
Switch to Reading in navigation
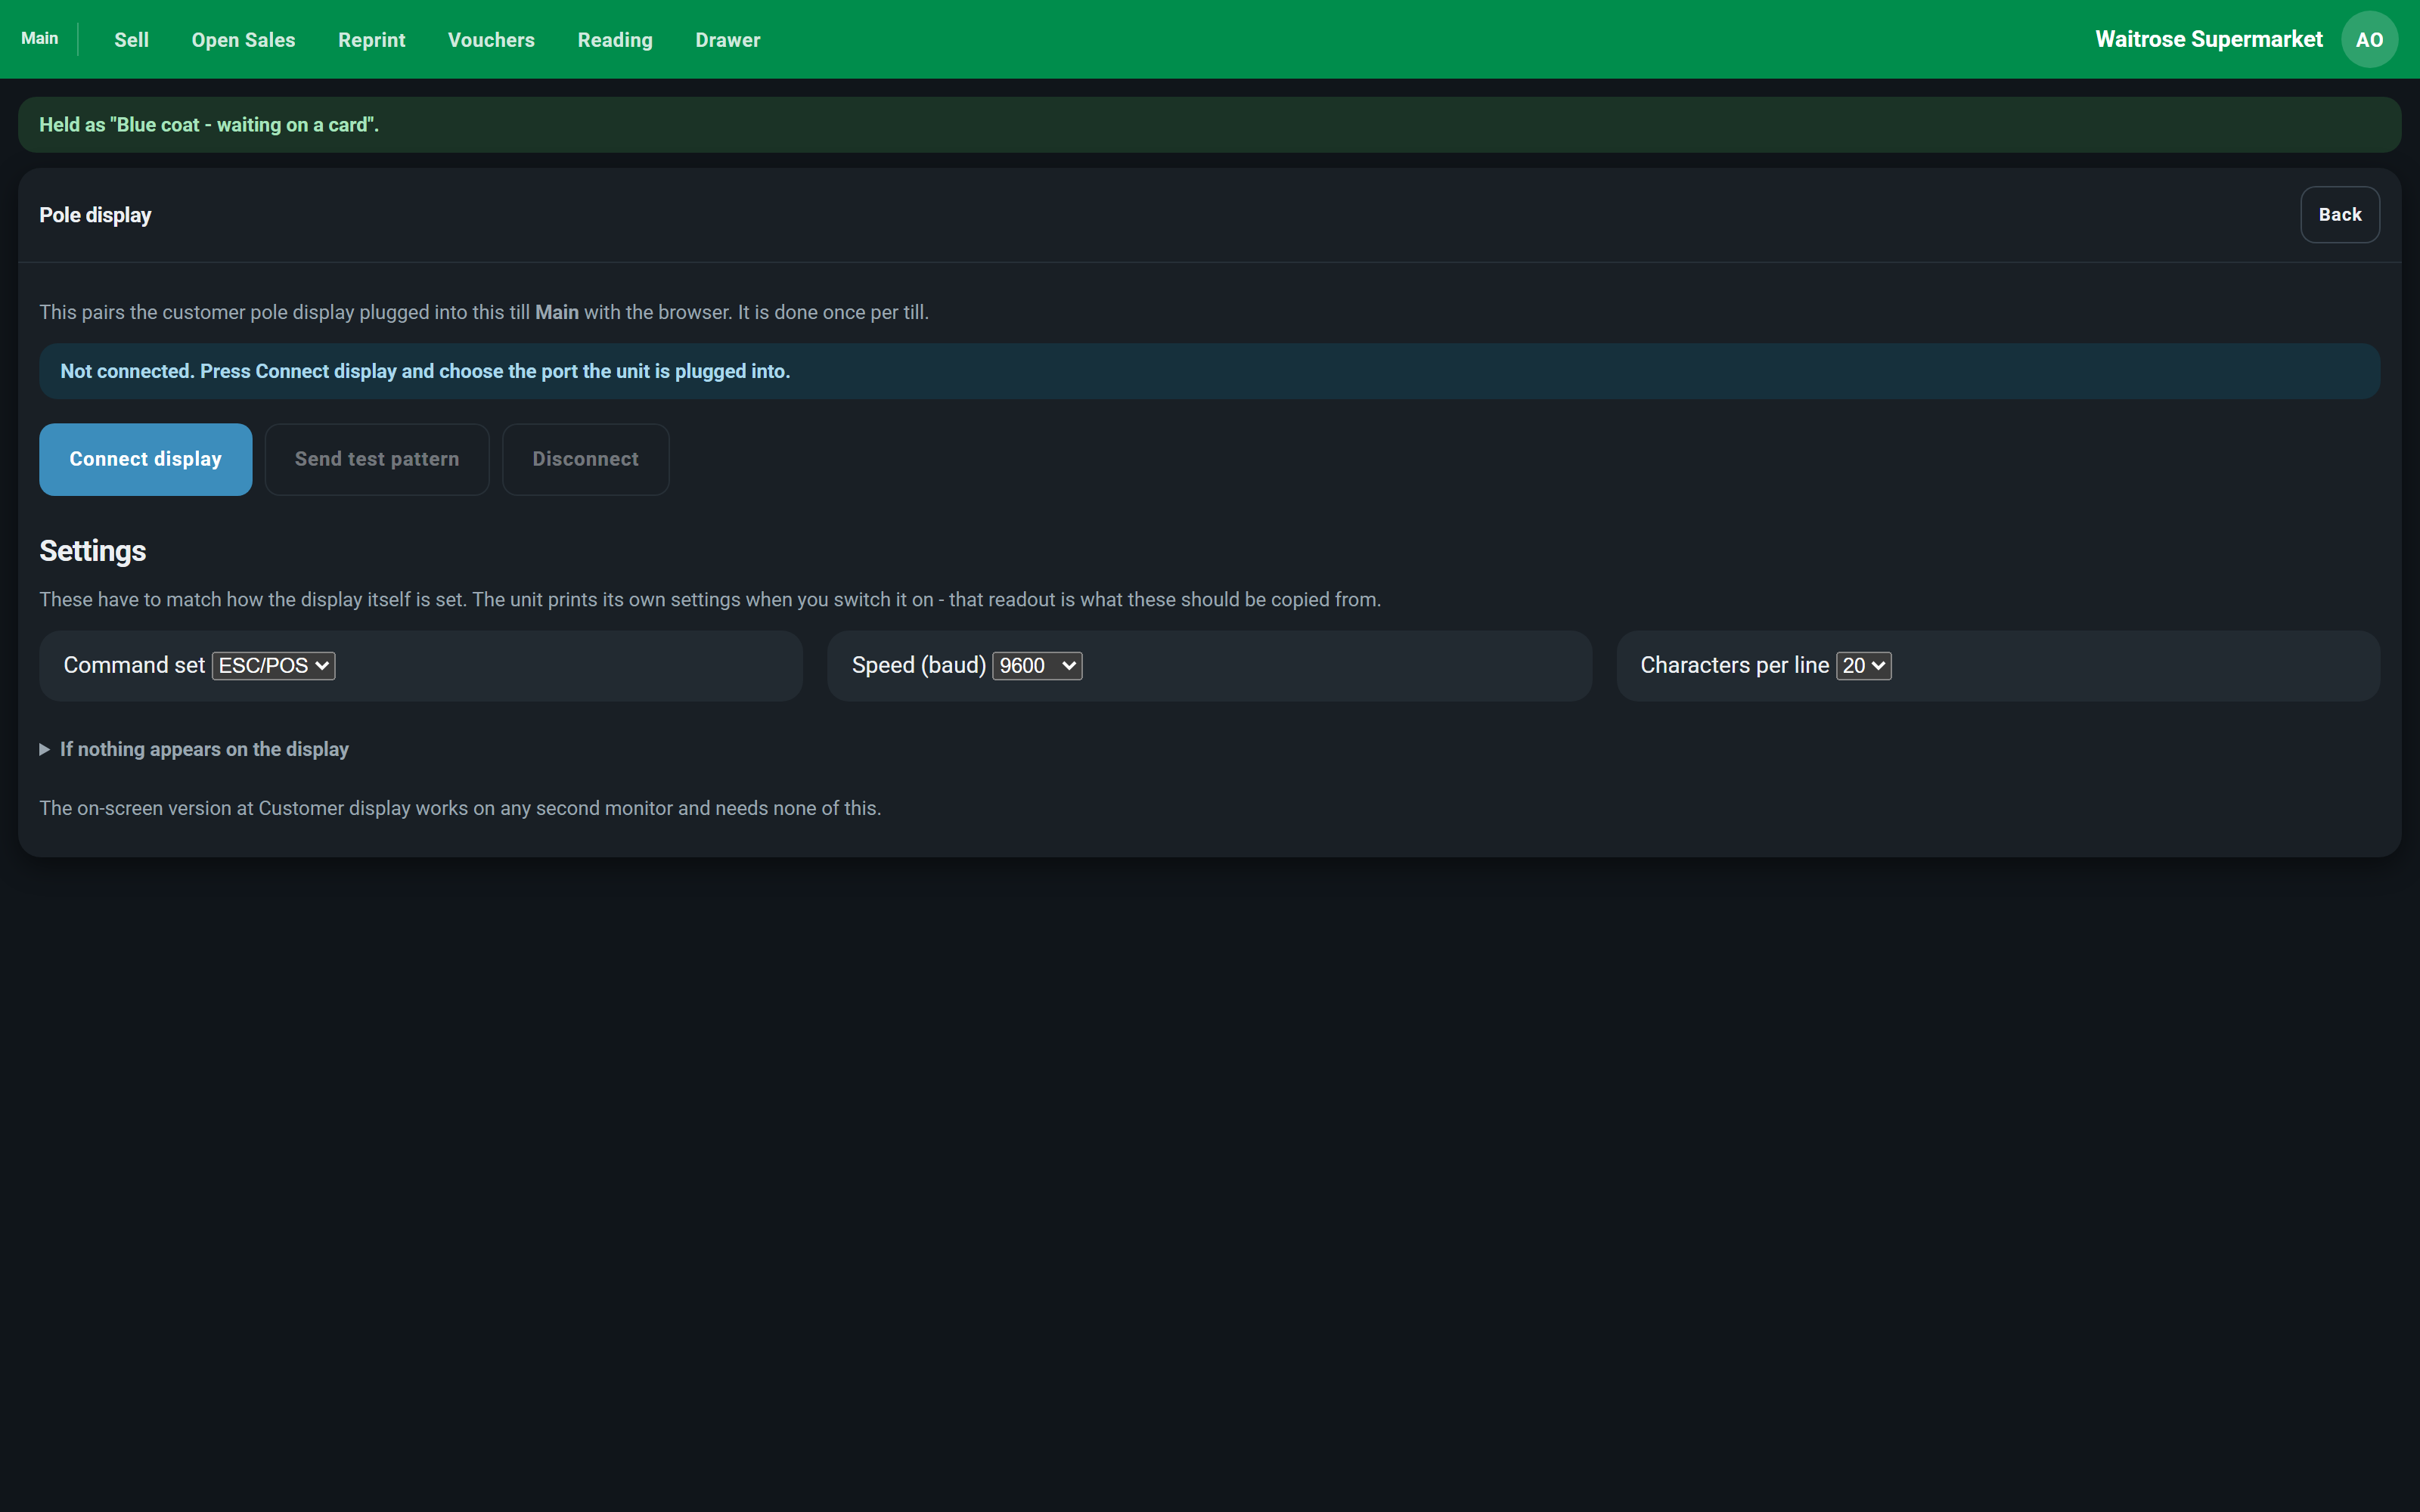(615, 40)
